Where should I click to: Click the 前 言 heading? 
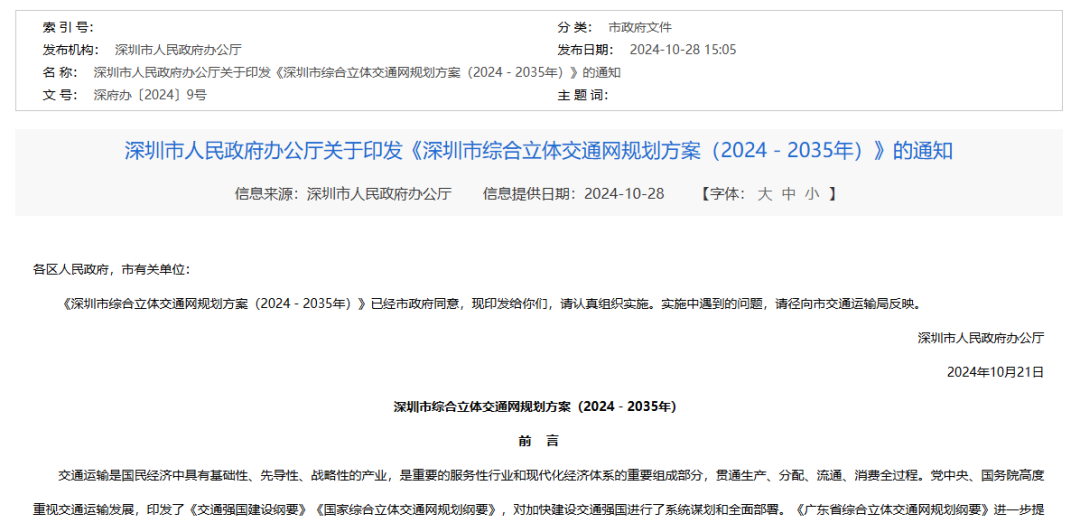point(539,441)
